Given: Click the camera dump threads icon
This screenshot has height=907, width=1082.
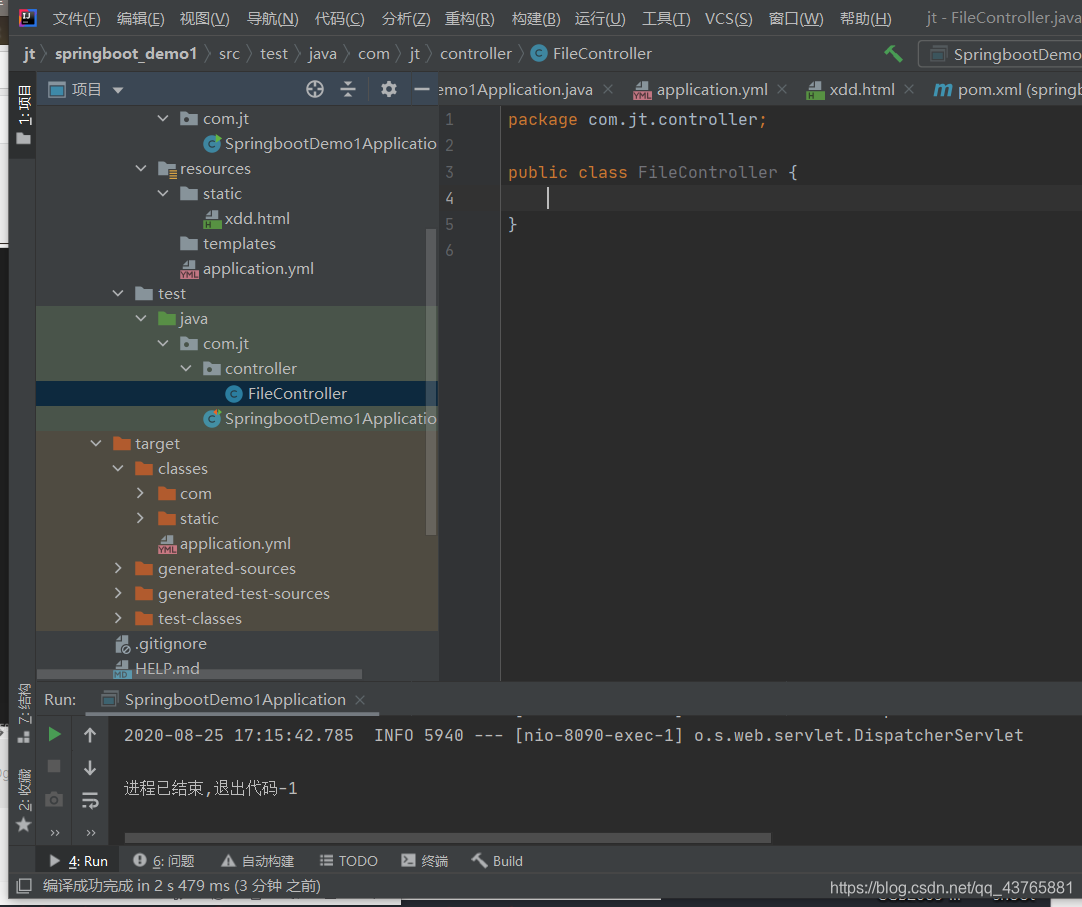Looking at the screenshot, I should tap(54, 799).
